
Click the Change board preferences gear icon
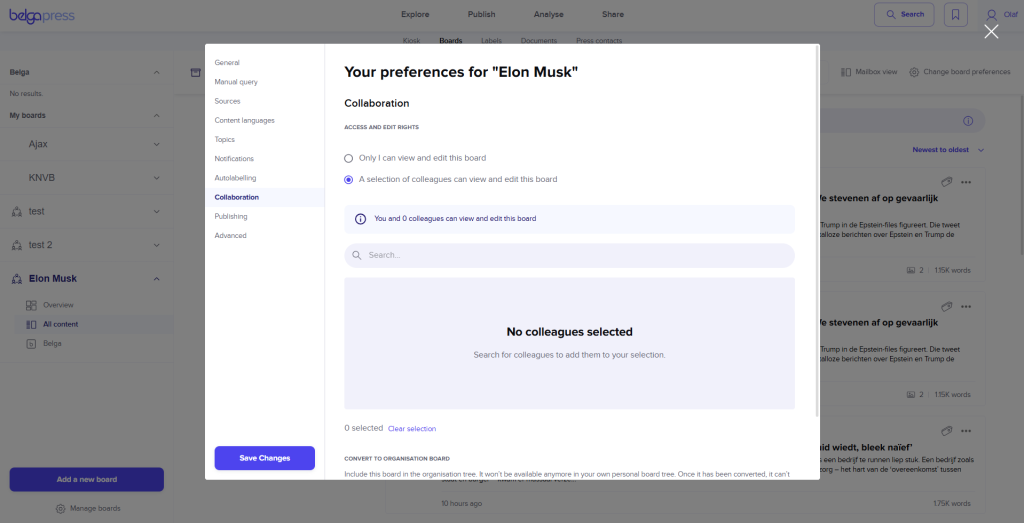click(914, 72)
